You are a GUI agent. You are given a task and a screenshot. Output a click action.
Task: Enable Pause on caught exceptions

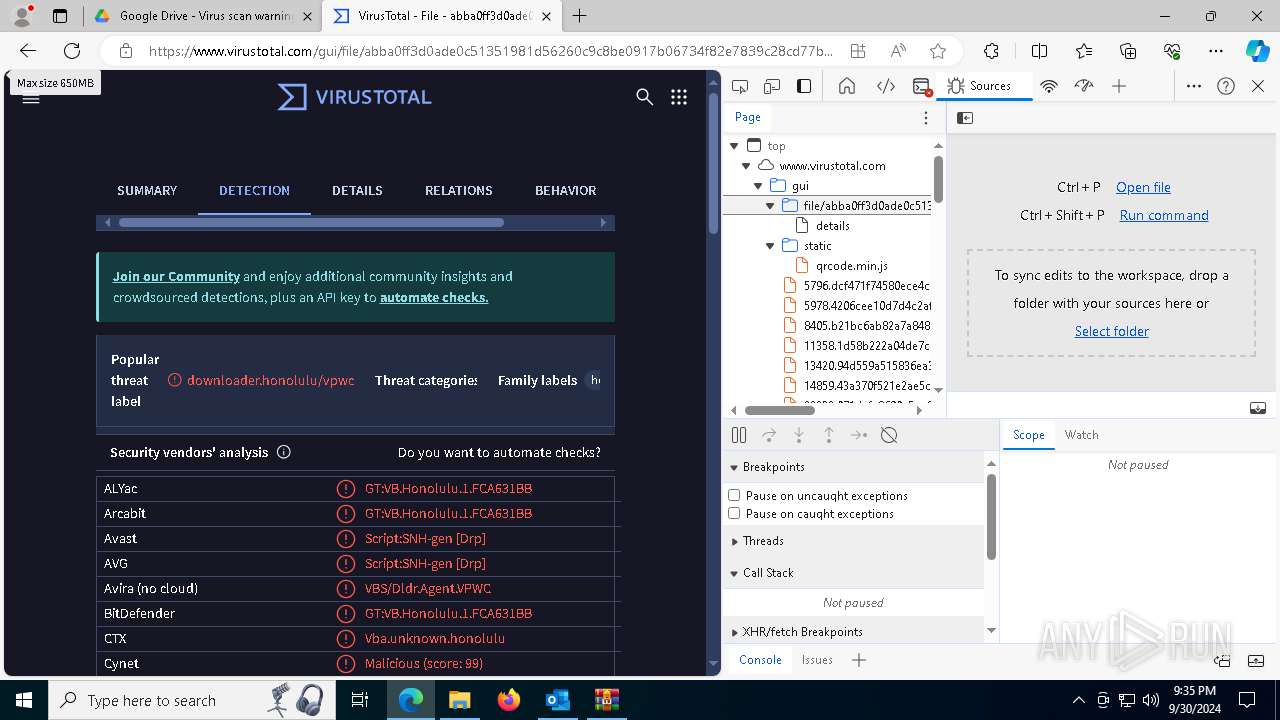coord(734,513)
